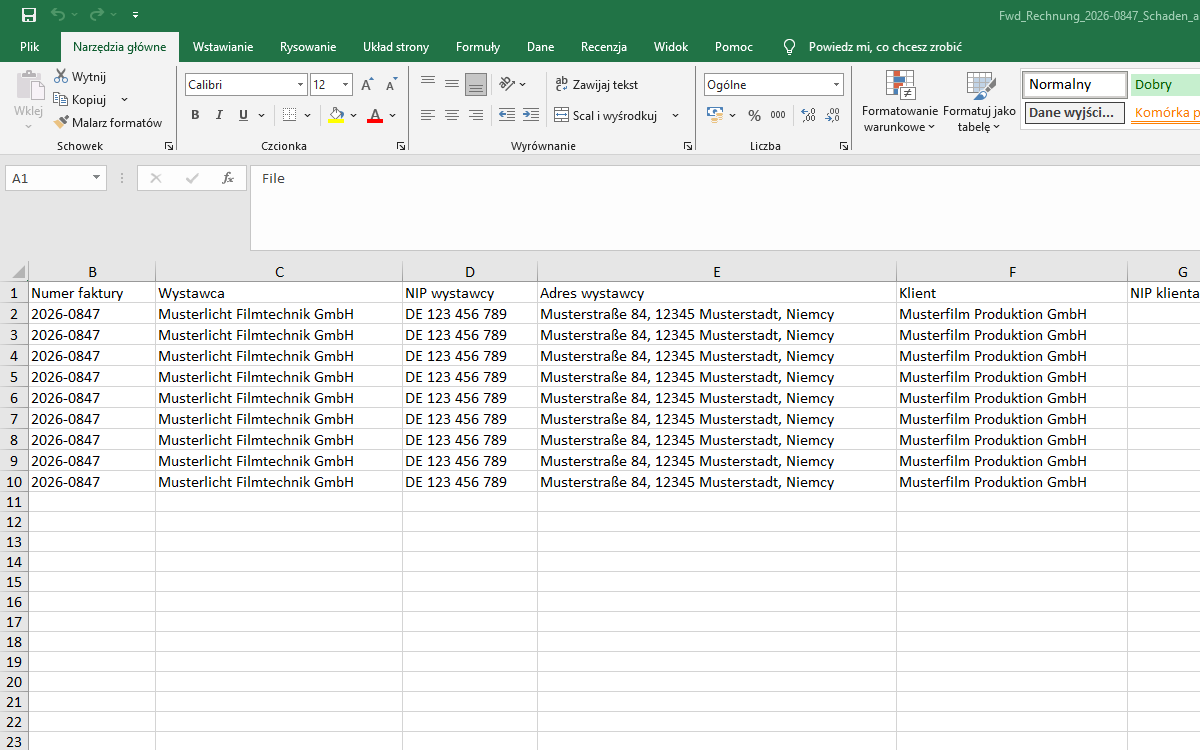Click Accounting Number Format icon
This screenshot has width=1200, height=750.
click(715, 115)
